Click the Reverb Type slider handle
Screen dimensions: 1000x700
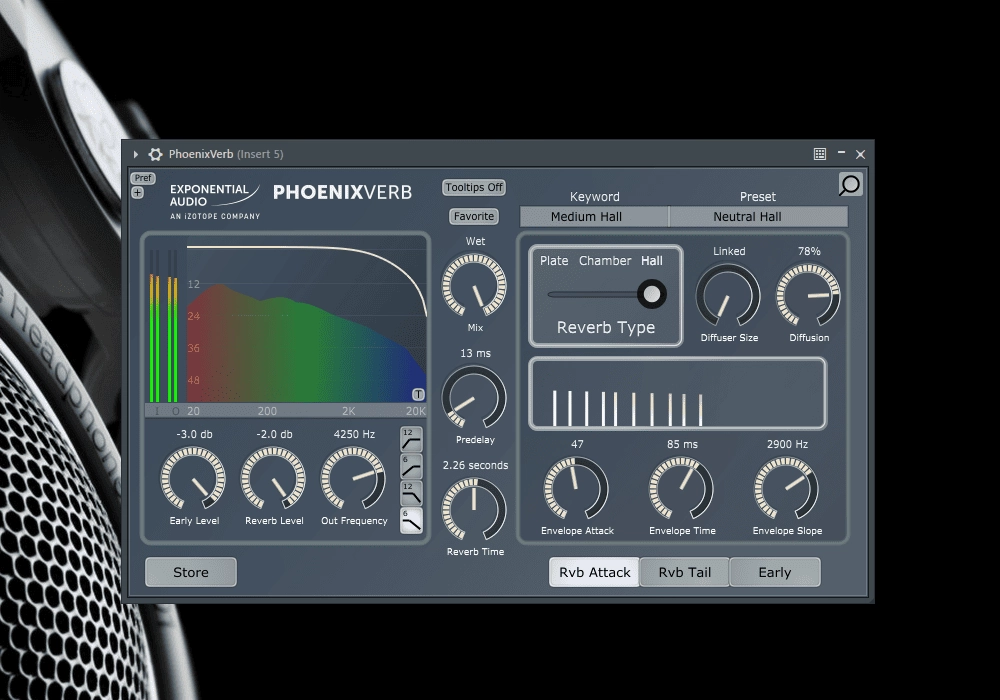coord(652,294)
